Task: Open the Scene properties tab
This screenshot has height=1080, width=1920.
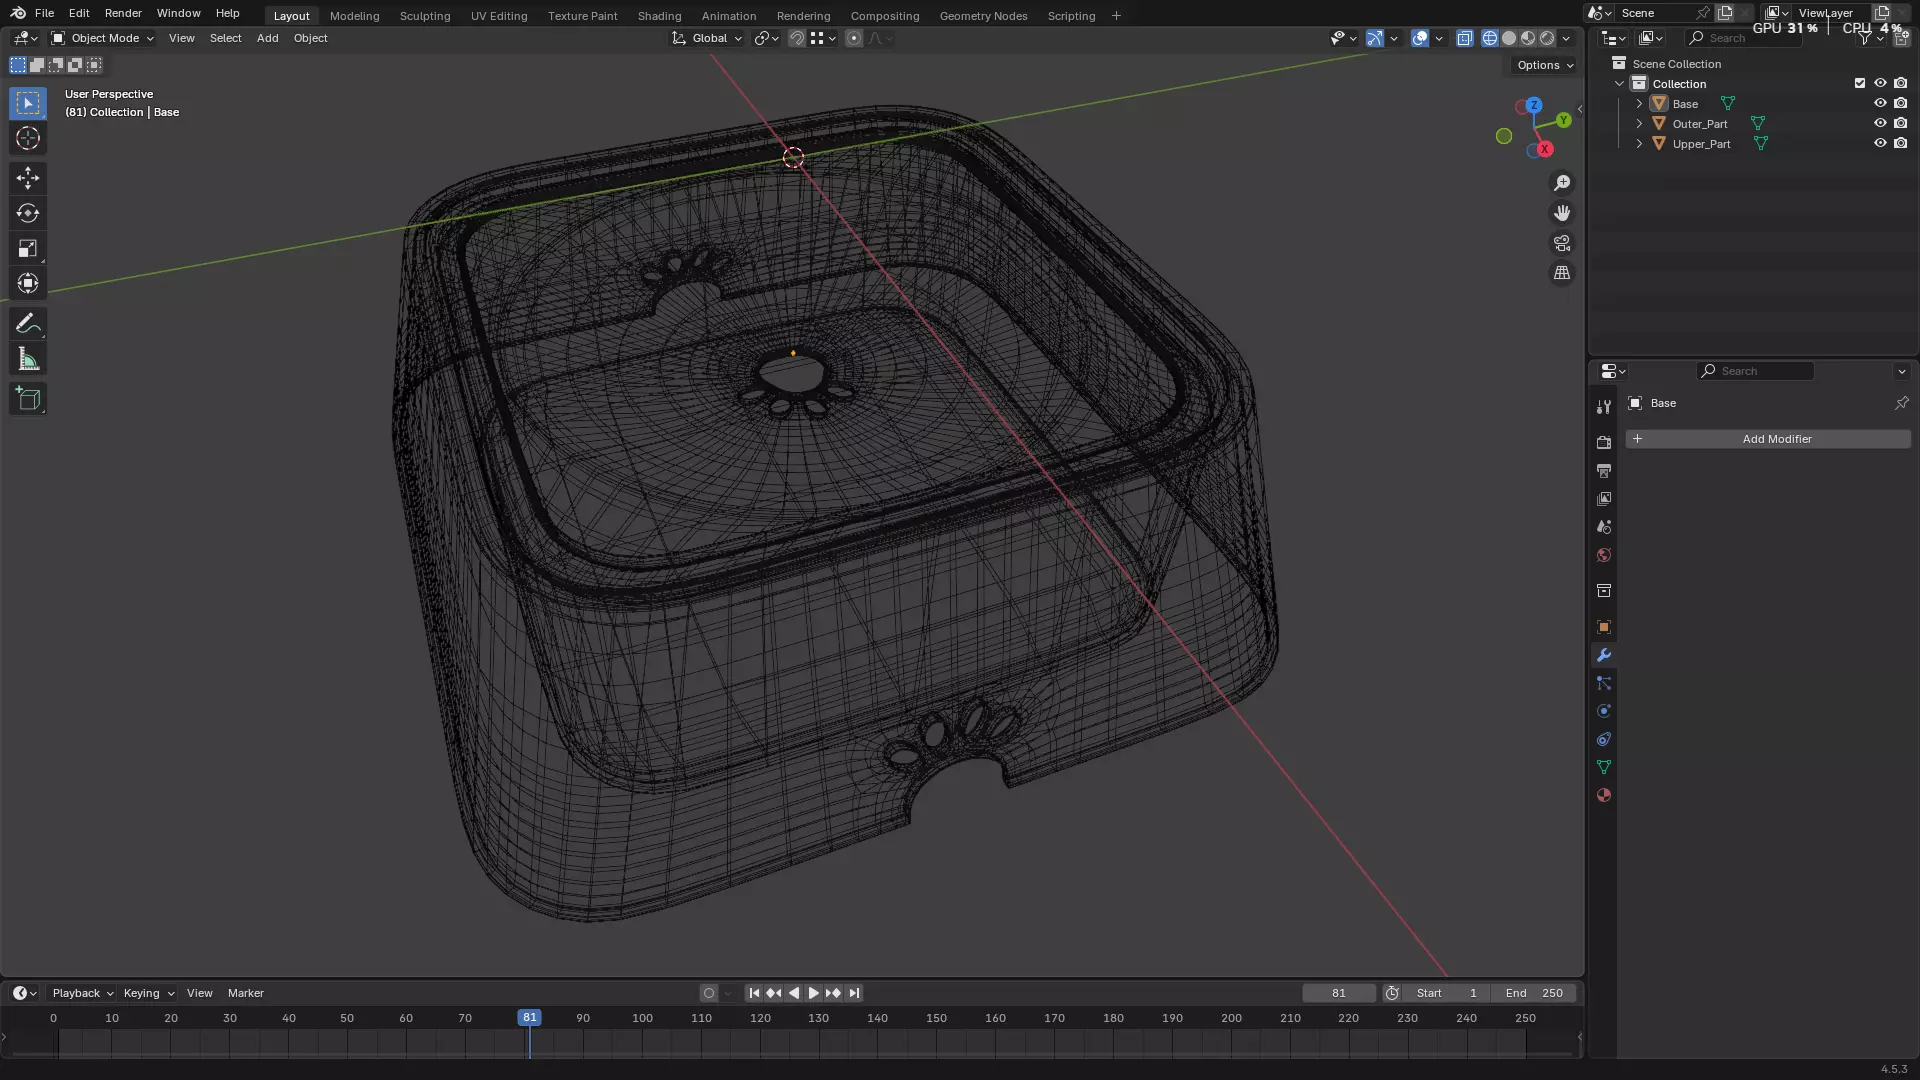Action: pyautogui.click(x=1604, y=526)
